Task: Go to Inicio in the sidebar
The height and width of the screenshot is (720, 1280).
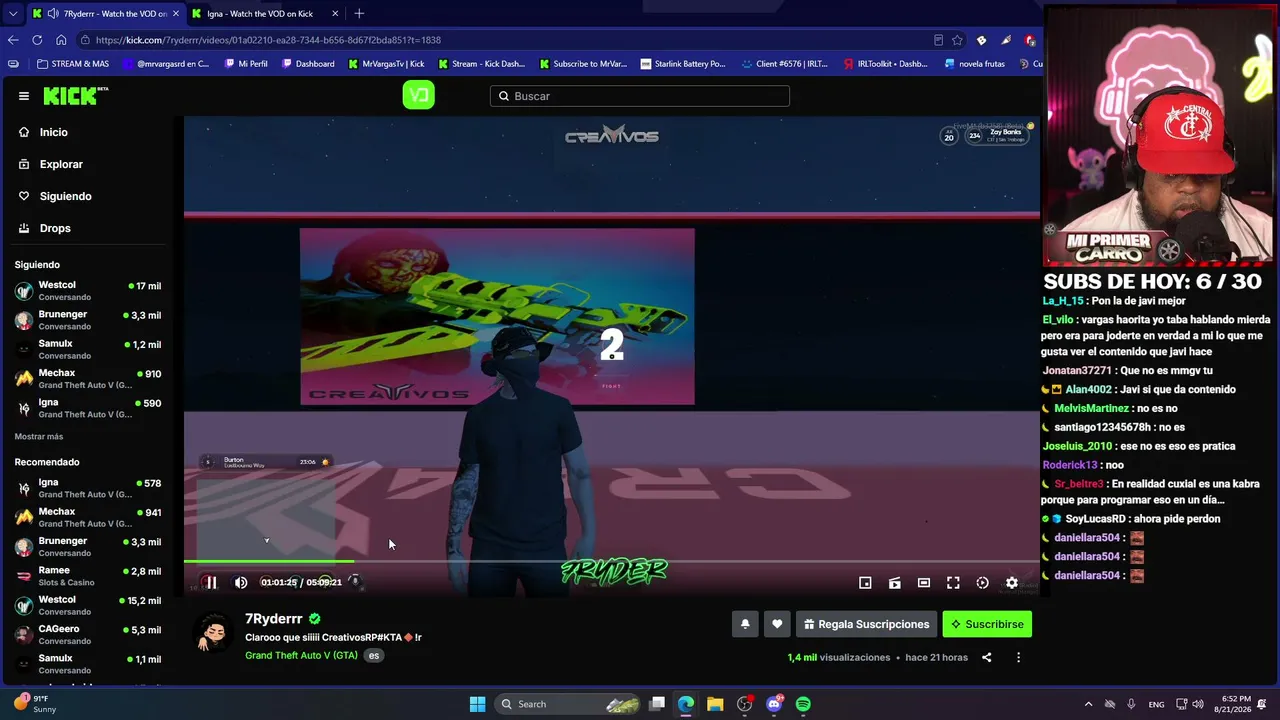Action: coord(54,132)
